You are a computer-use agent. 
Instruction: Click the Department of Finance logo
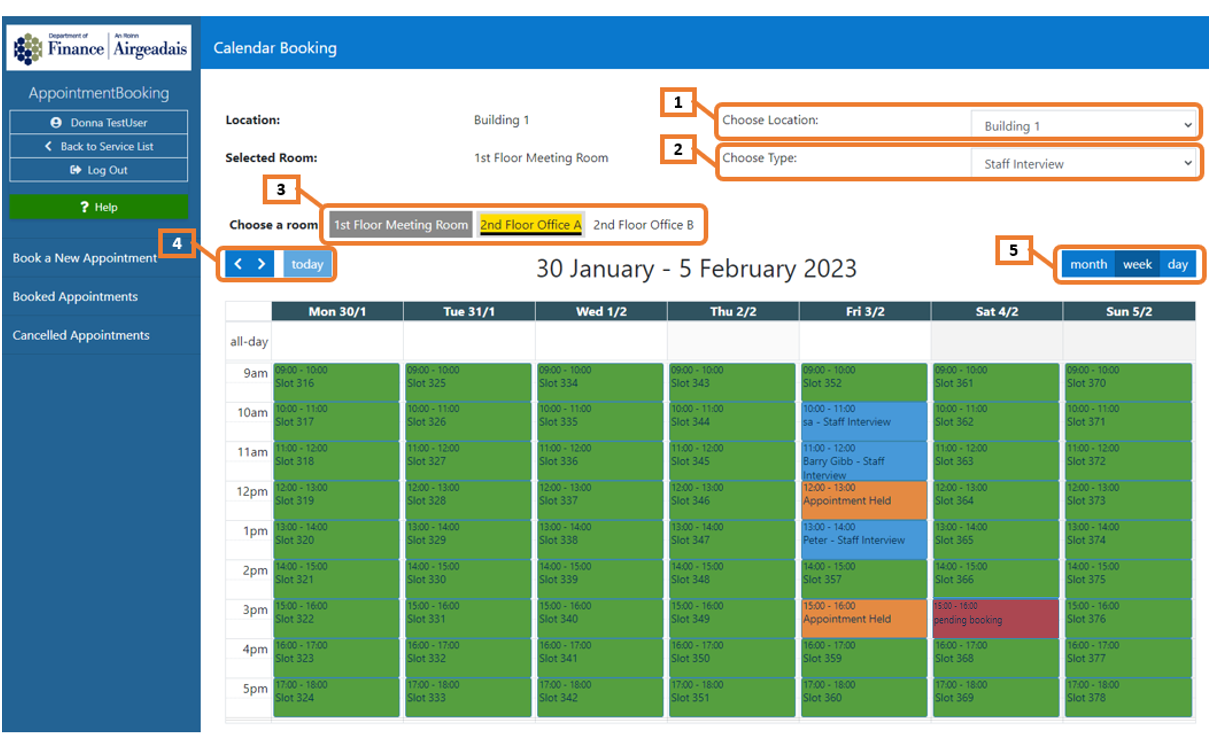pos(99,48)
